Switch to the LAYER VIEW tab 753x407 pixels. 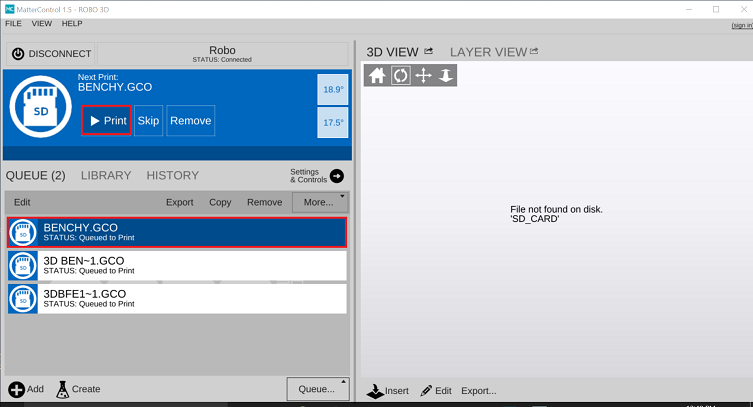click(x=488, y=52)
